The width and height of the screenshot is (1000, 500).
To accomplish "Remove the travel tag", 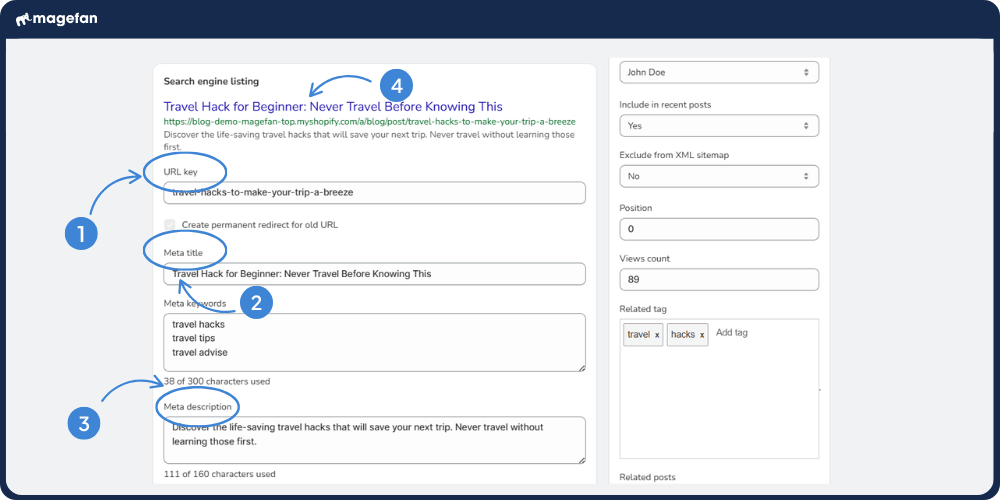I will [657, 335].
